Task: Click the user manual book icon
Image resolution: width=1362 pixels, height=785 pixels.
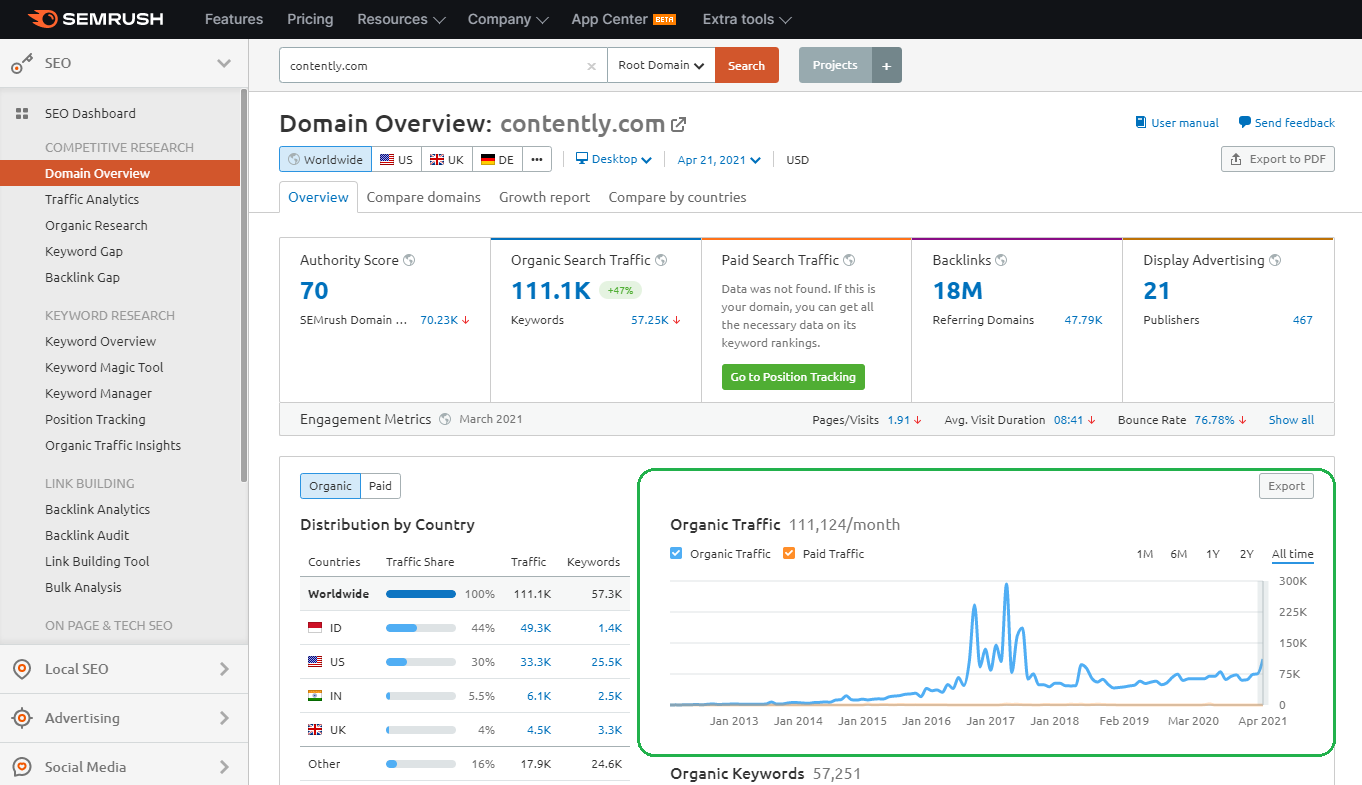Action: (x=1141, y=123)
